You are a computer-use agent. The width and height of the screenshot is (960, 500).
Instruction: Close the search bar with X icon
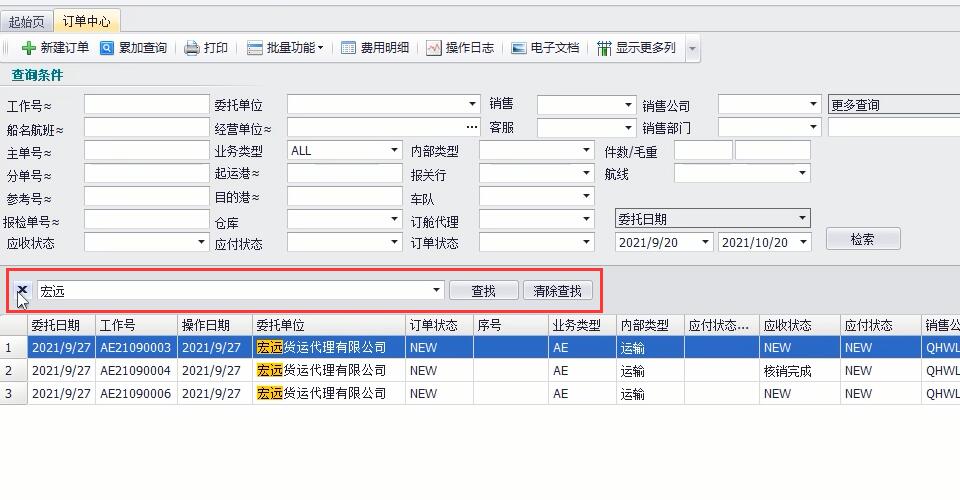[22, 290]
